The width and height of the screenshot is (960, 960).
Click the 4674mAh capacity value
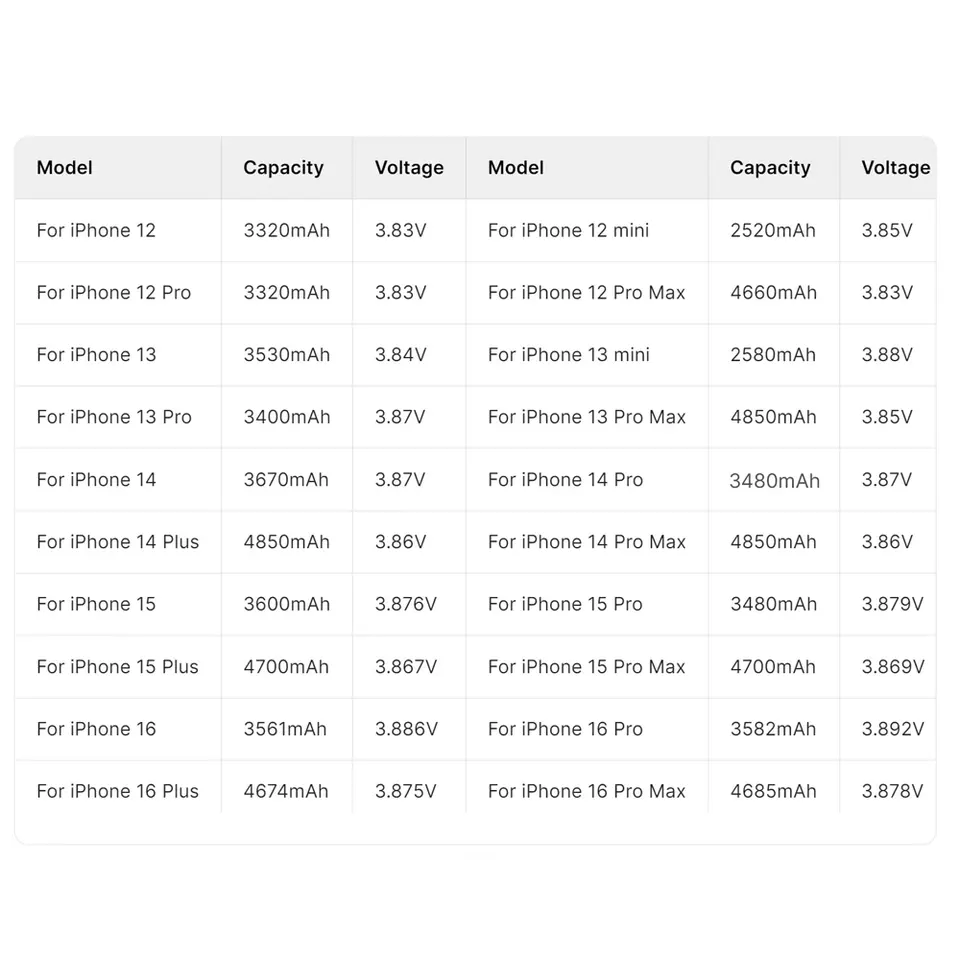click(x=286, y=791)
